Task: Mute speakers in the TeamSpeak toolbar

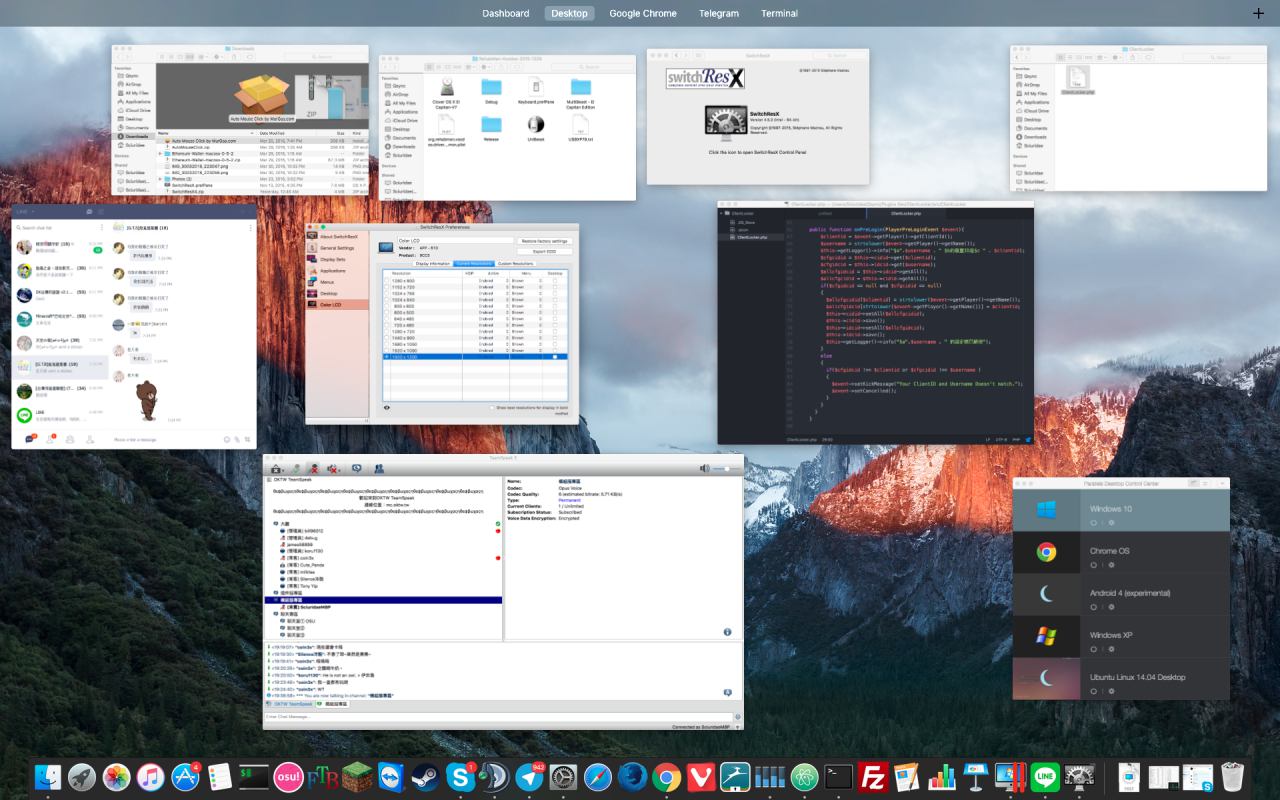Action: pyautogui.click(x=334, y=468)
